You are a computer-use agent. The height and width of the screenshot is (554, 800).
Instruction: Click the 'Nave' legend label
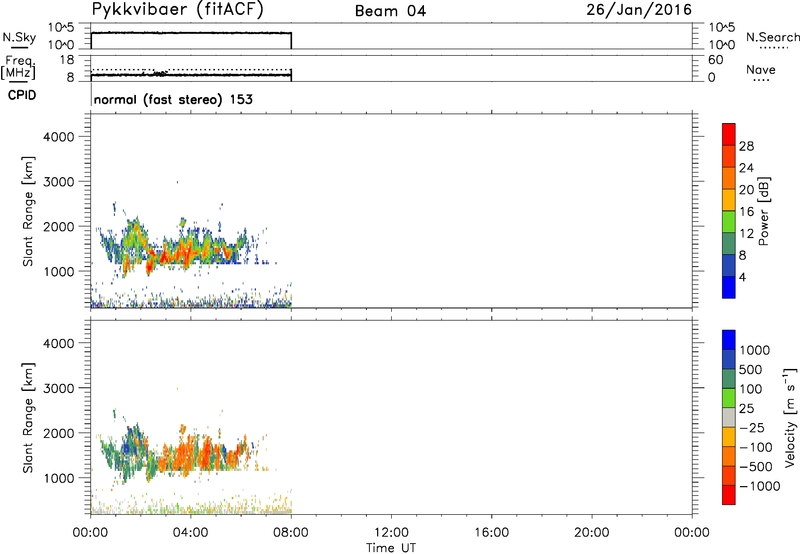(761, 69)
